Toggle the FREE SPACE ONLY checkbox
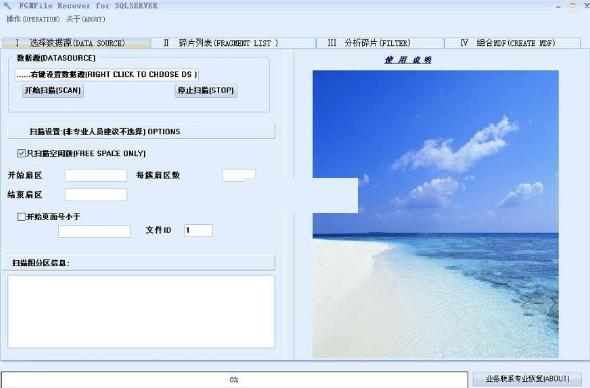Viewport: 590px width, 388px height. [21, 153]
